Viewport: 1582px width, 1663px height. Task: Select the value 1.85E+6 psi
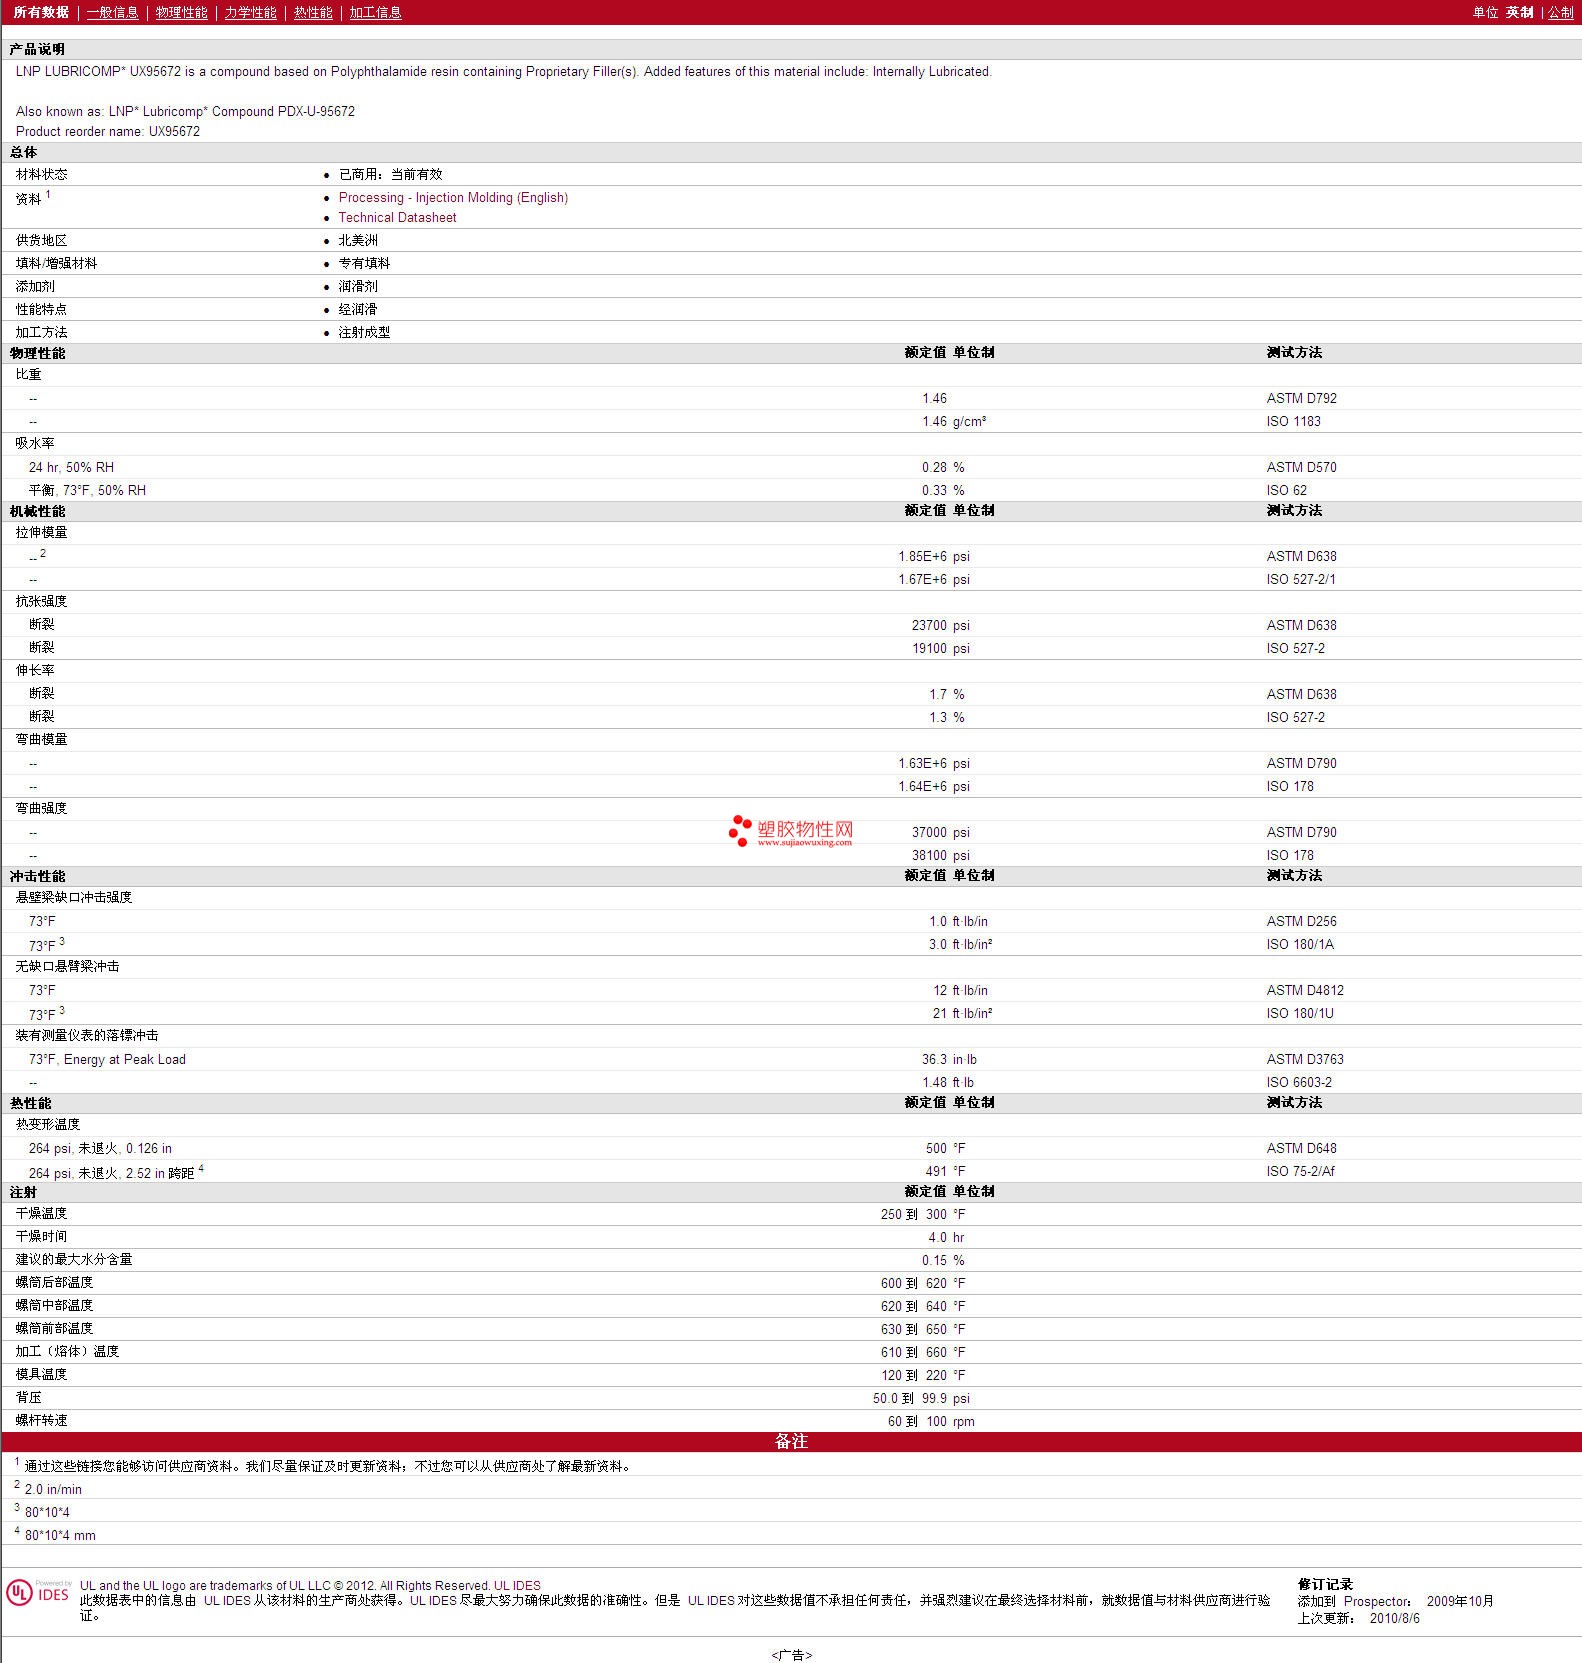pyautogui.click(x=933, y=556)
